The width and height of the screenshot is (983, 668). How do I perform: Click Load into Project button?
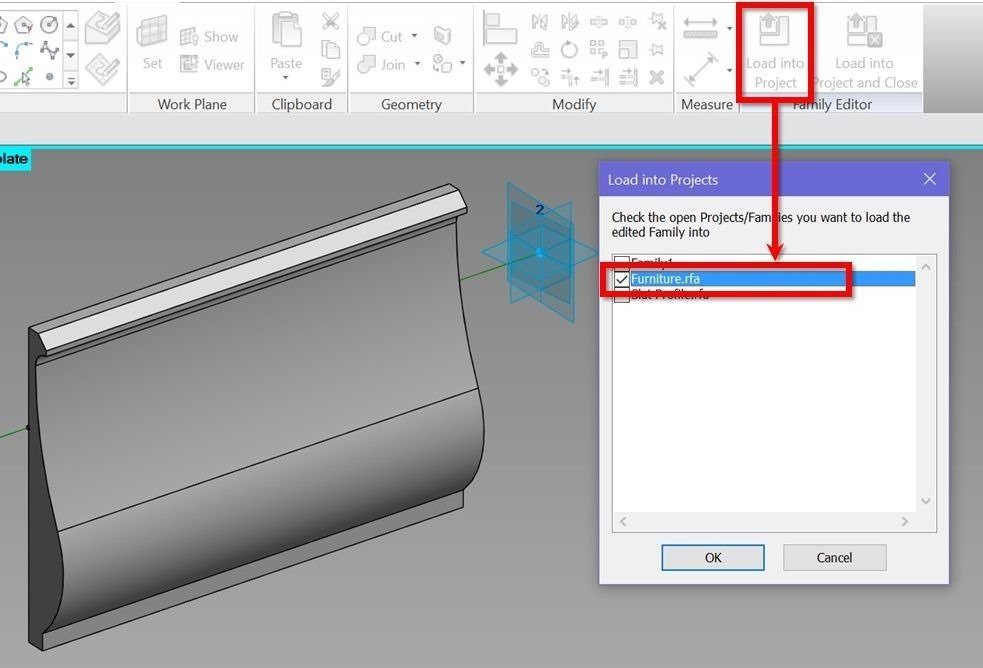[775, 51]
